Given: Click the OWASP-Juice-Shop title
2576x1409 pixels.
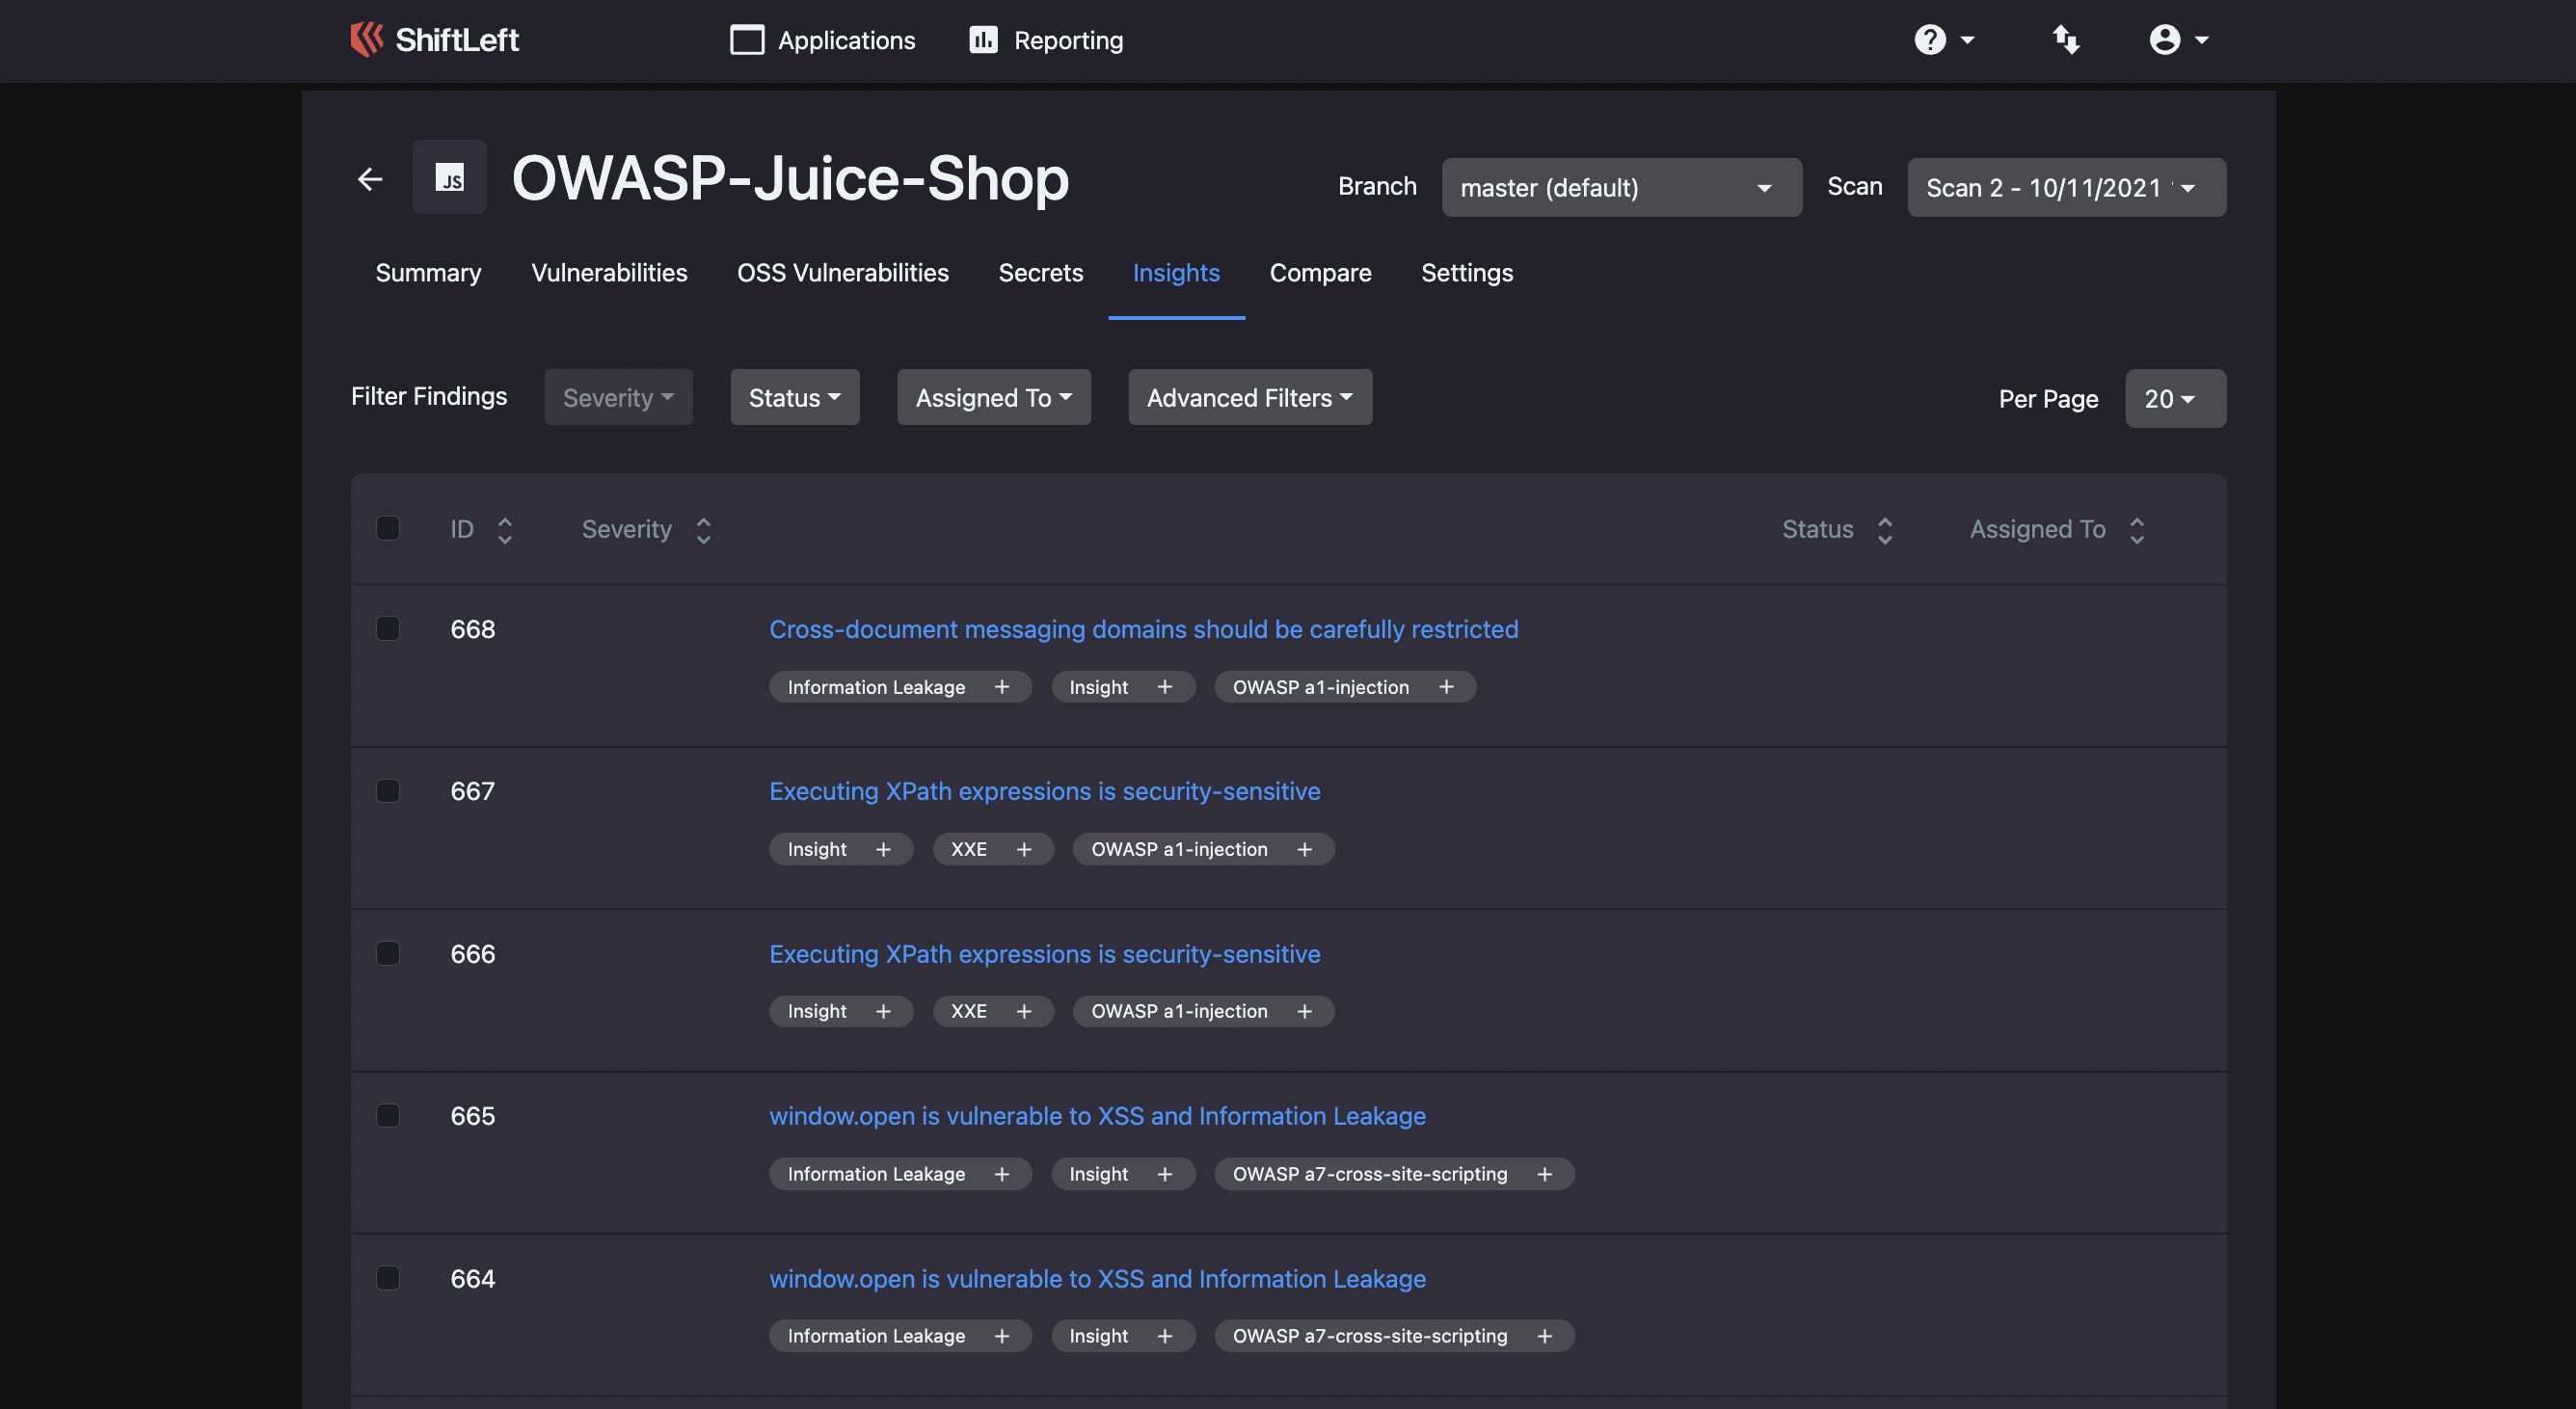Looking at the screenshot, I should tap(790, 178).
